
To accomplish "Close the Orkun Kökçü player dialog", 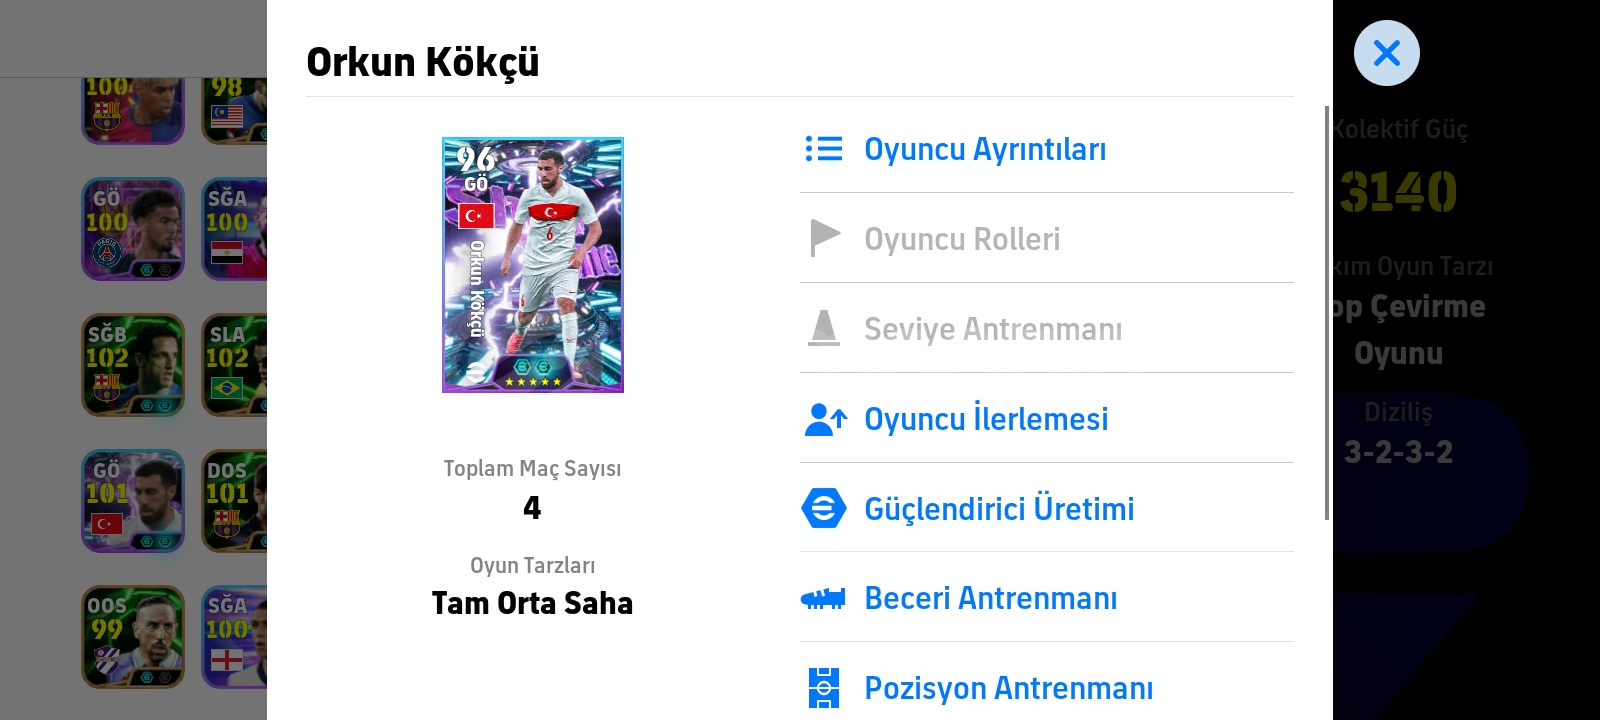I will pyautogui.click(x=1386, y=53).
